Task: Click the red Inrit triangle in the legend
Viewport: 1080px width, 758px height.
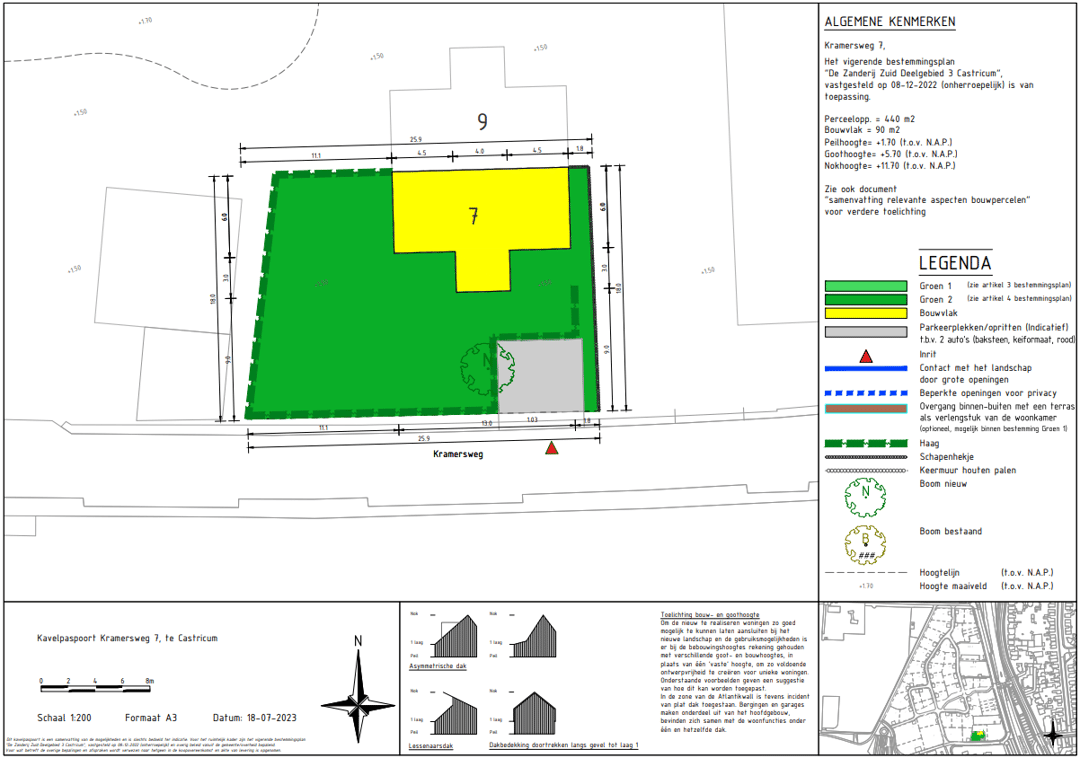Action: tap(866, 355)
